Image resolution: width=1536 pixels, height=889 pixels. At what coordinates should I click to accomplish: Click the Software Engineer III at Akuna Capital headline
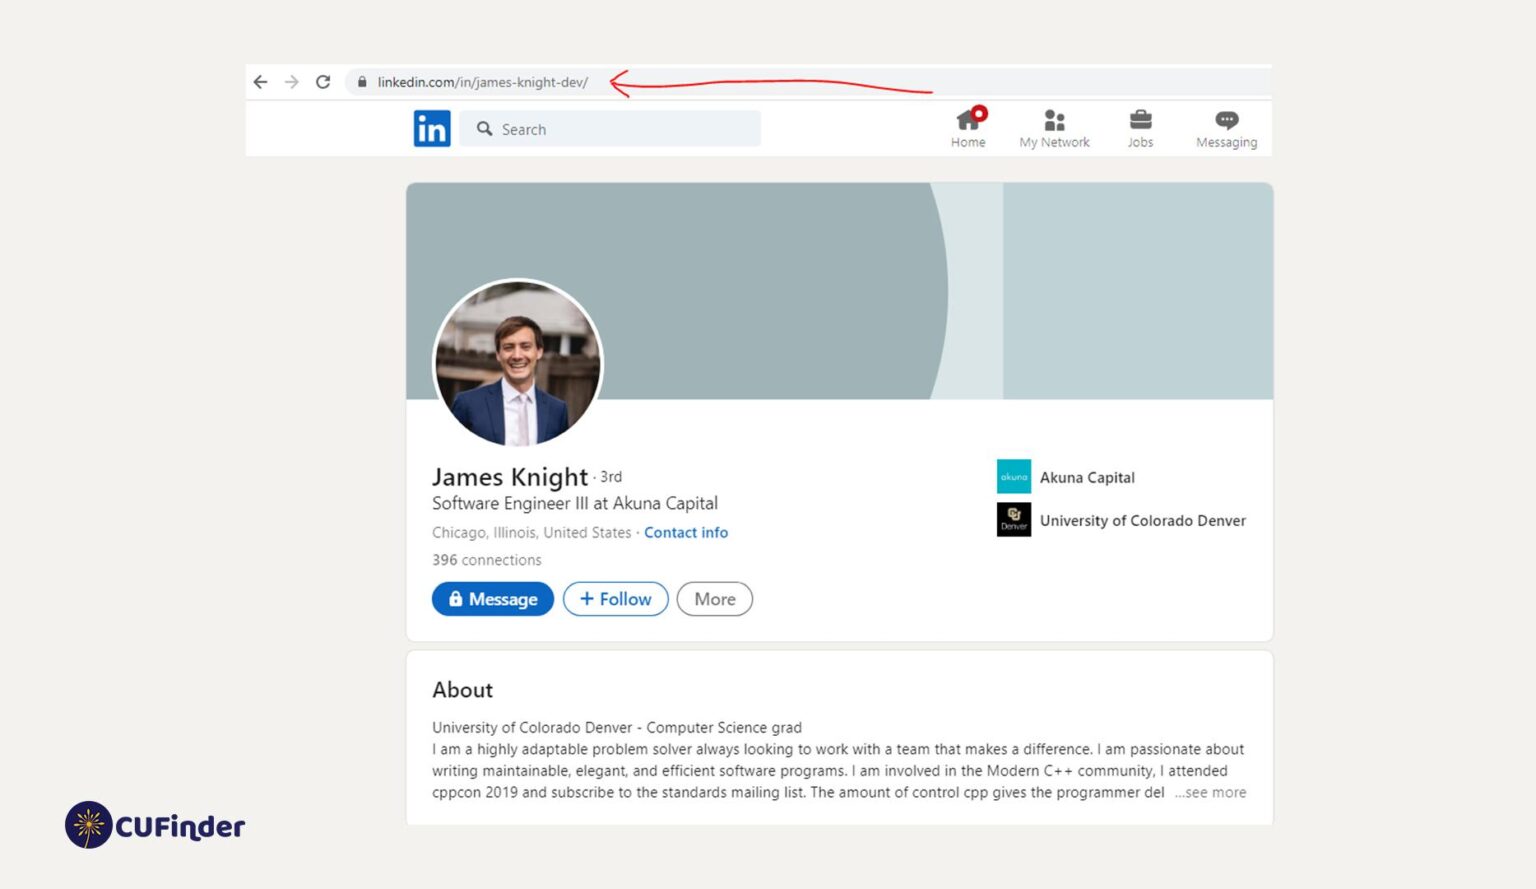click(575, 504)
